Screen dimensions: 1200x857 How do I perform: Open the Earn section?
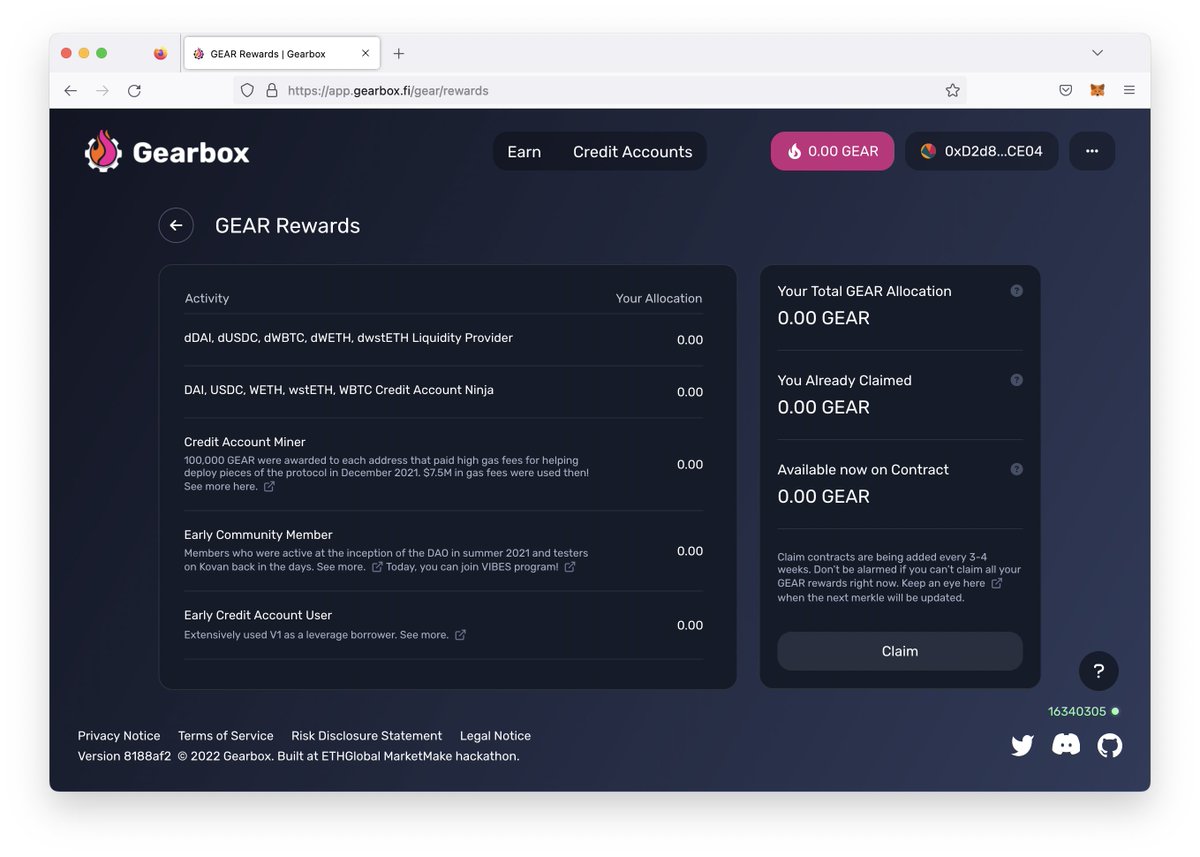(x=524, y=152)
